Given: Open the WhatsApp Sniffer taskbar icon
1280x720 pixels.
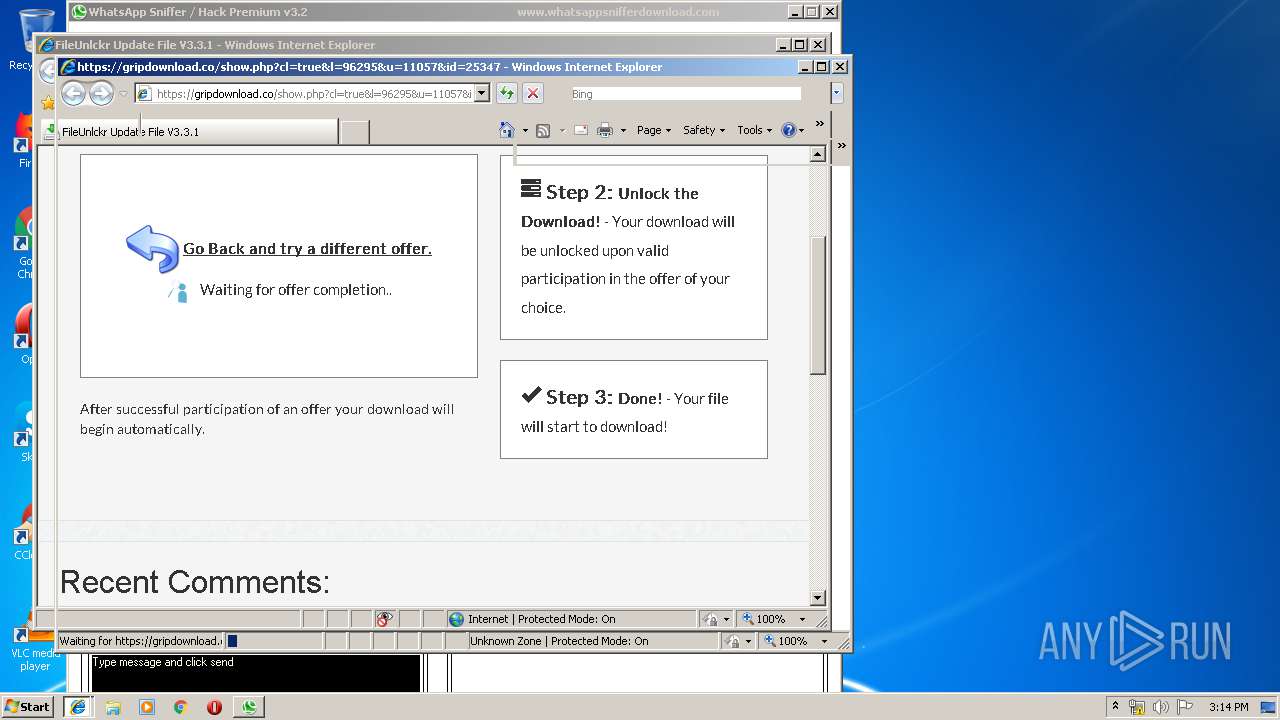Looking at the screenshot, I should point(248,707).
